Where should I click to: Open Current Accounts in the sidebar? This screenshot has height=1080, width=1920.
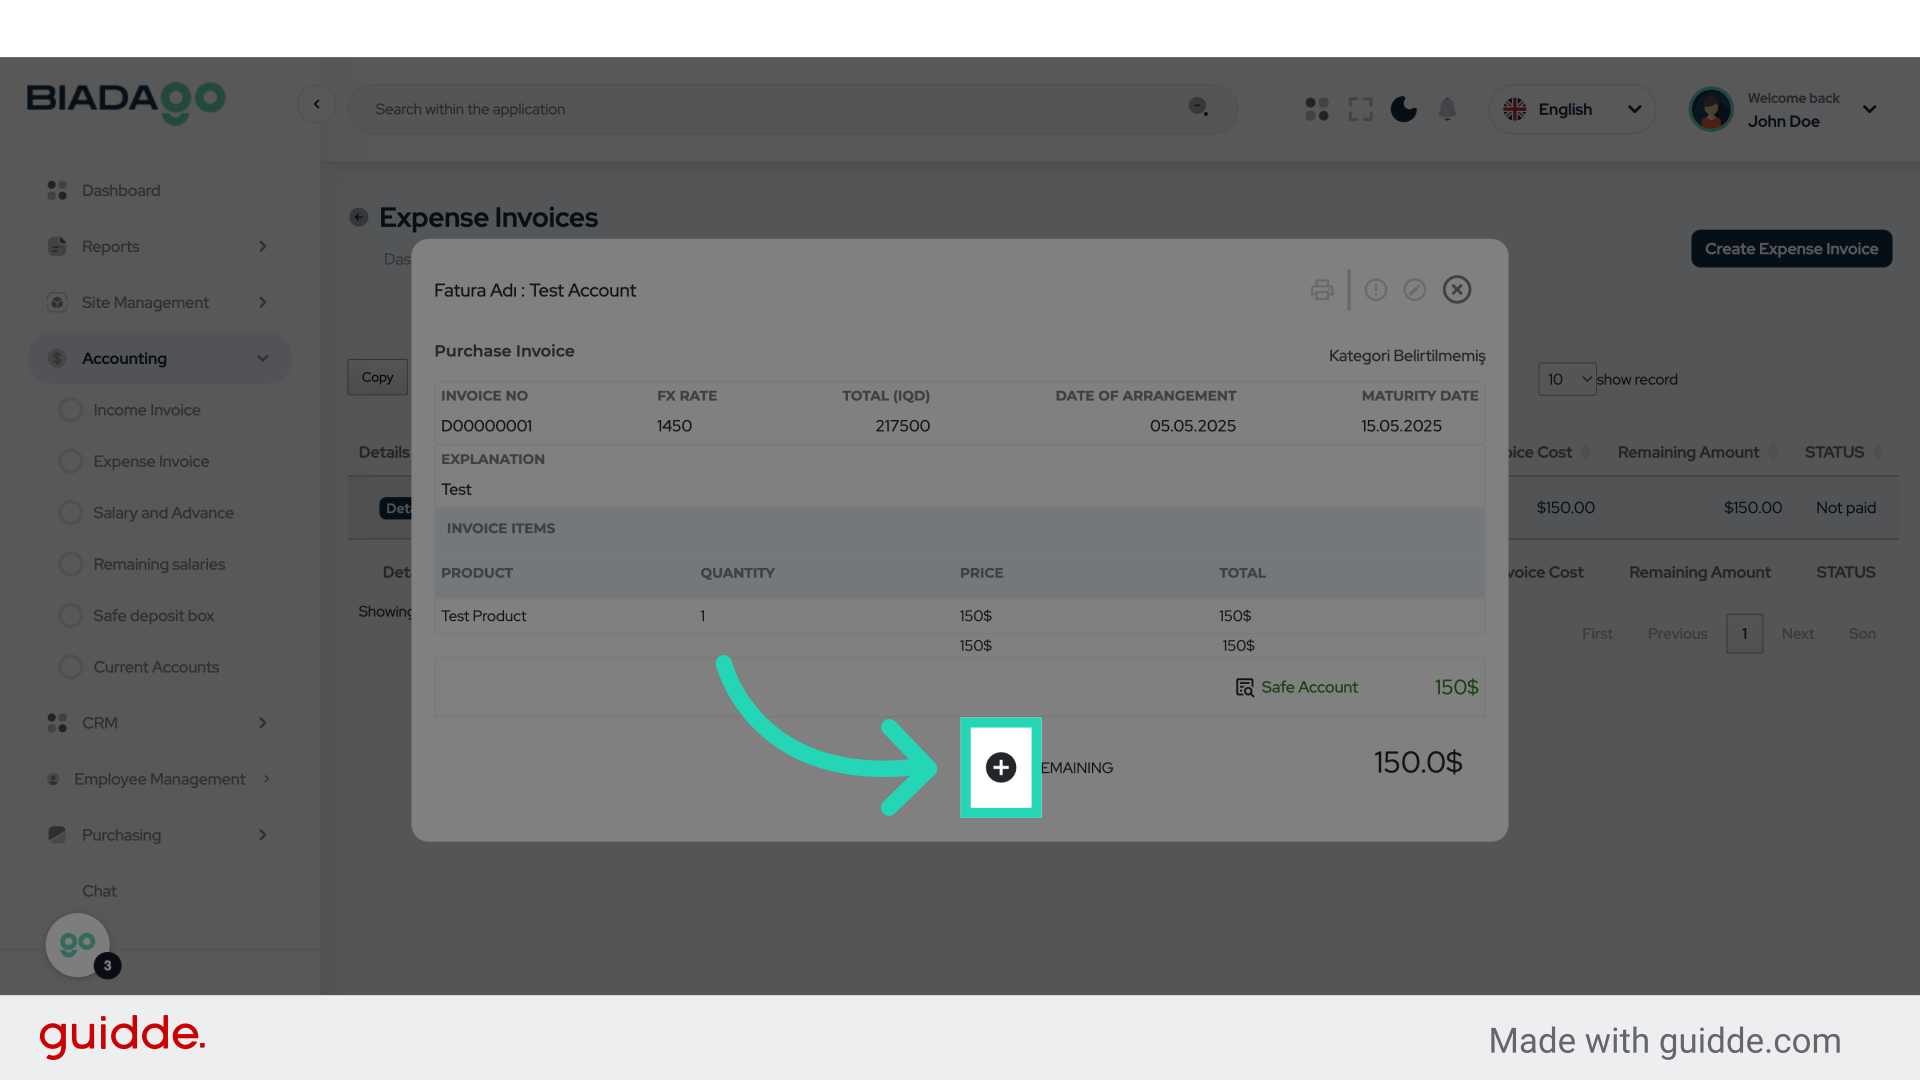click(155, 667)
